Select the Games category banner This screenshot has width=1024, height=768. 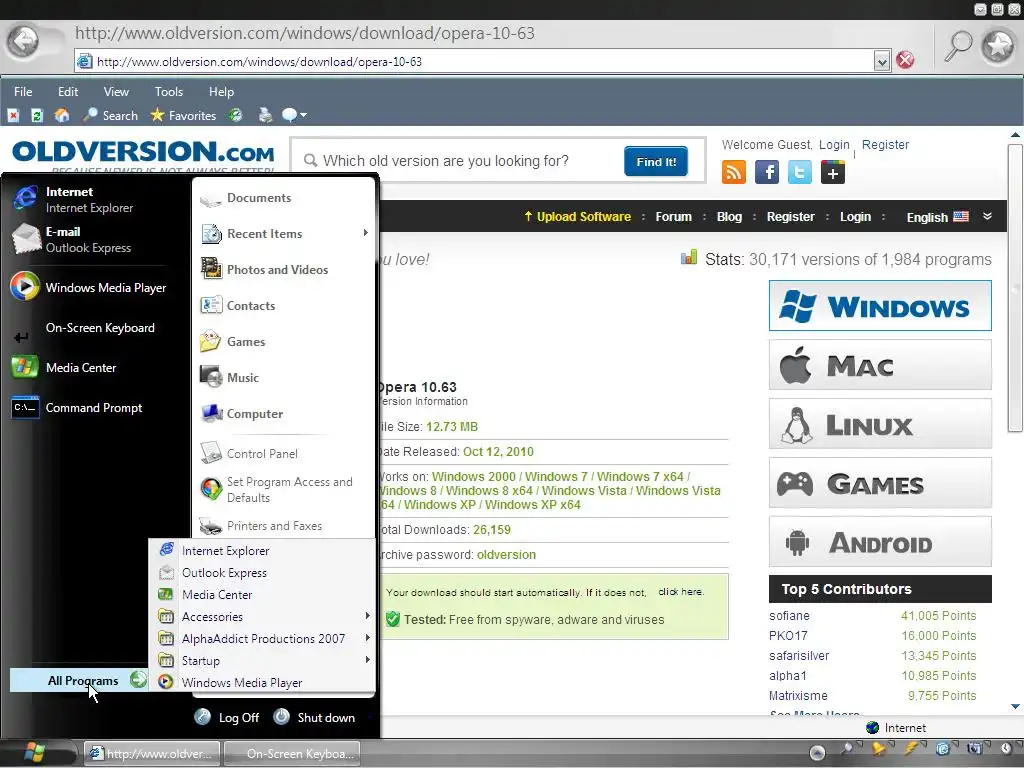[880, 483]
